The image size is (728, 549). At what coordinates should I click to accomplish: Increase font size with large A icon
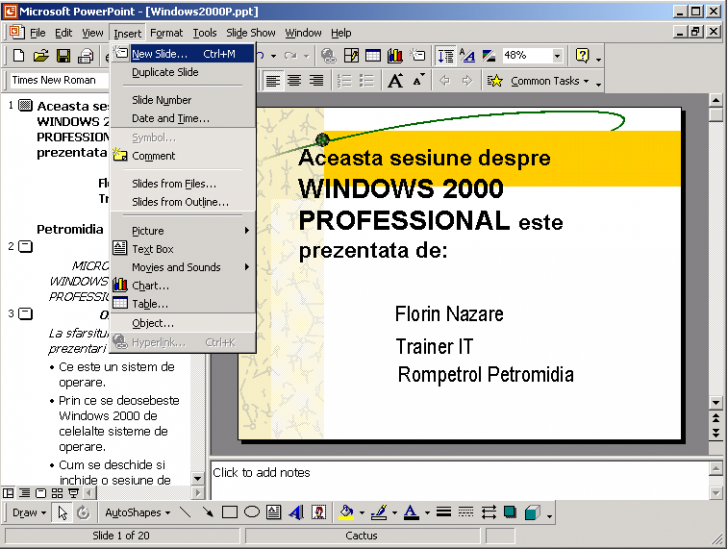[x=396, y=81]
